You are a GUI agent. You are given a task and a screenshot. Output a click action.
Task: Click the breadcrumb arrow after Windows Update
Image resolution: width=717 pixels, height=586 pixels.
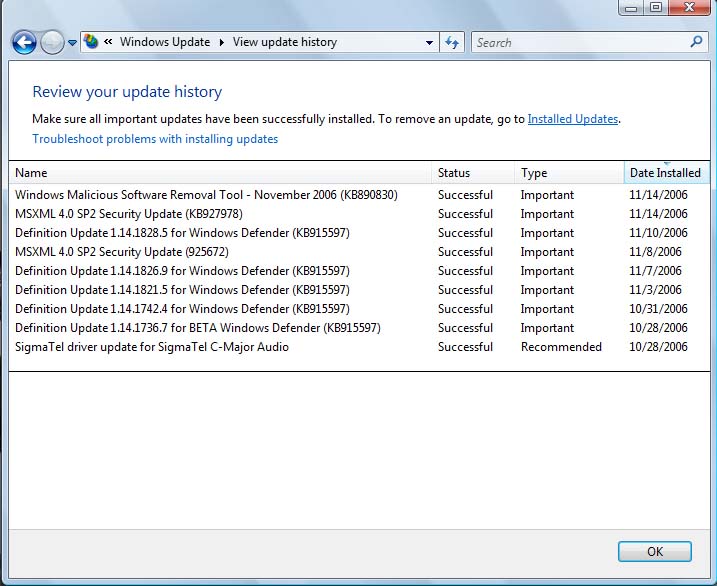coord(222,43)
